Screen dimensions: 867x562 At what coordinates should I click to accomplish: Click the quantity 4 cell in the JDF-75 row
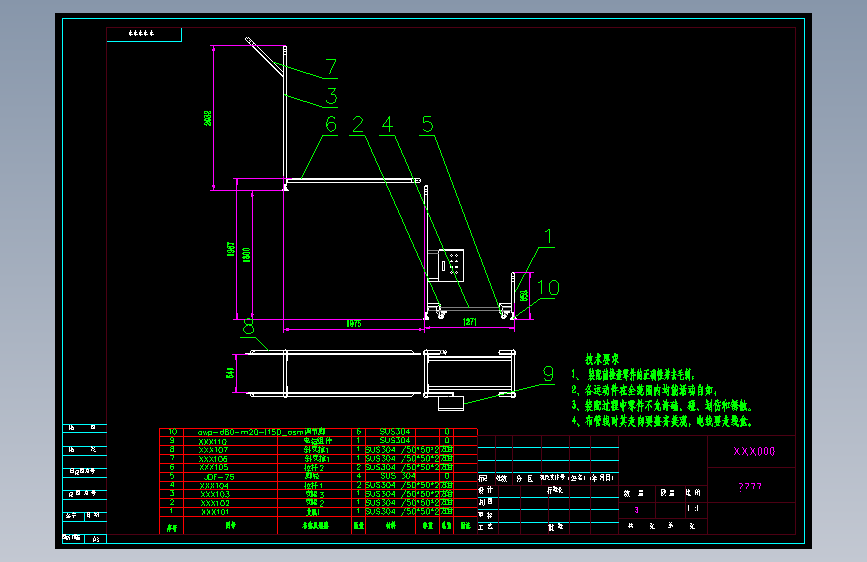tap(358, 476)
